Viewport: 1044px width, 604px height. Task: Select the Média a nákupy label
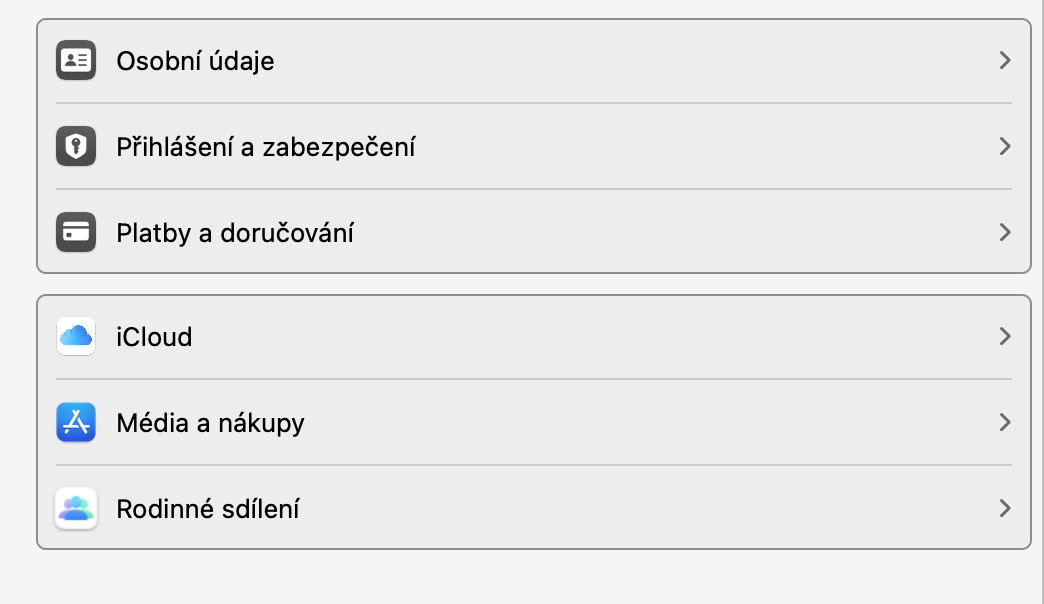click(210, 423)
